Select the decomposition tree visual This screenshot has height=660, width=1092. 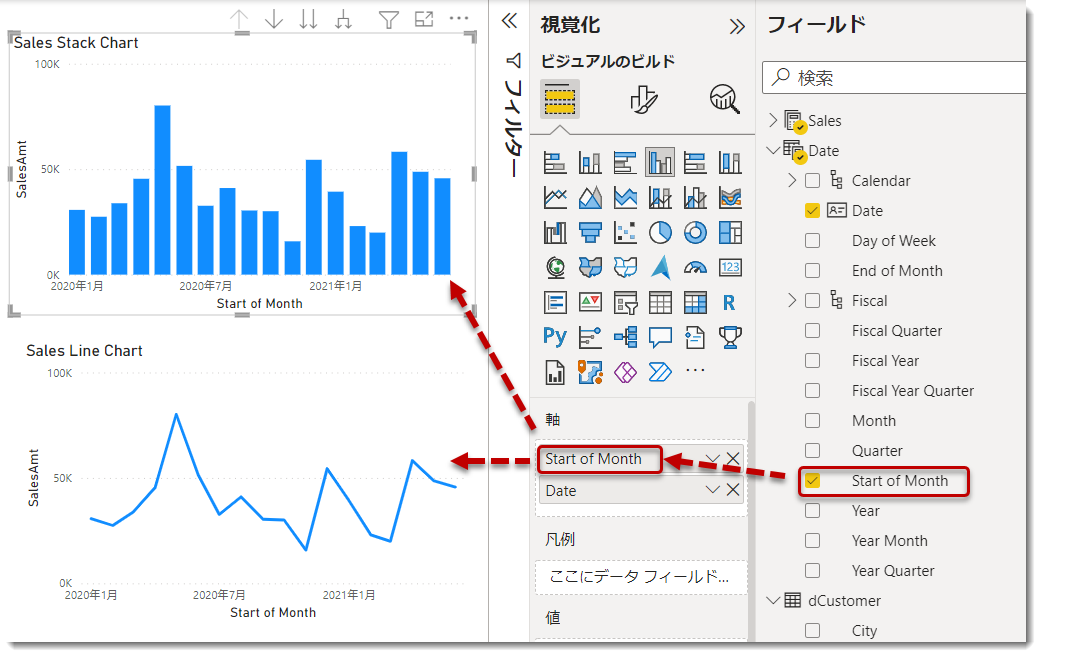[625, 337]
